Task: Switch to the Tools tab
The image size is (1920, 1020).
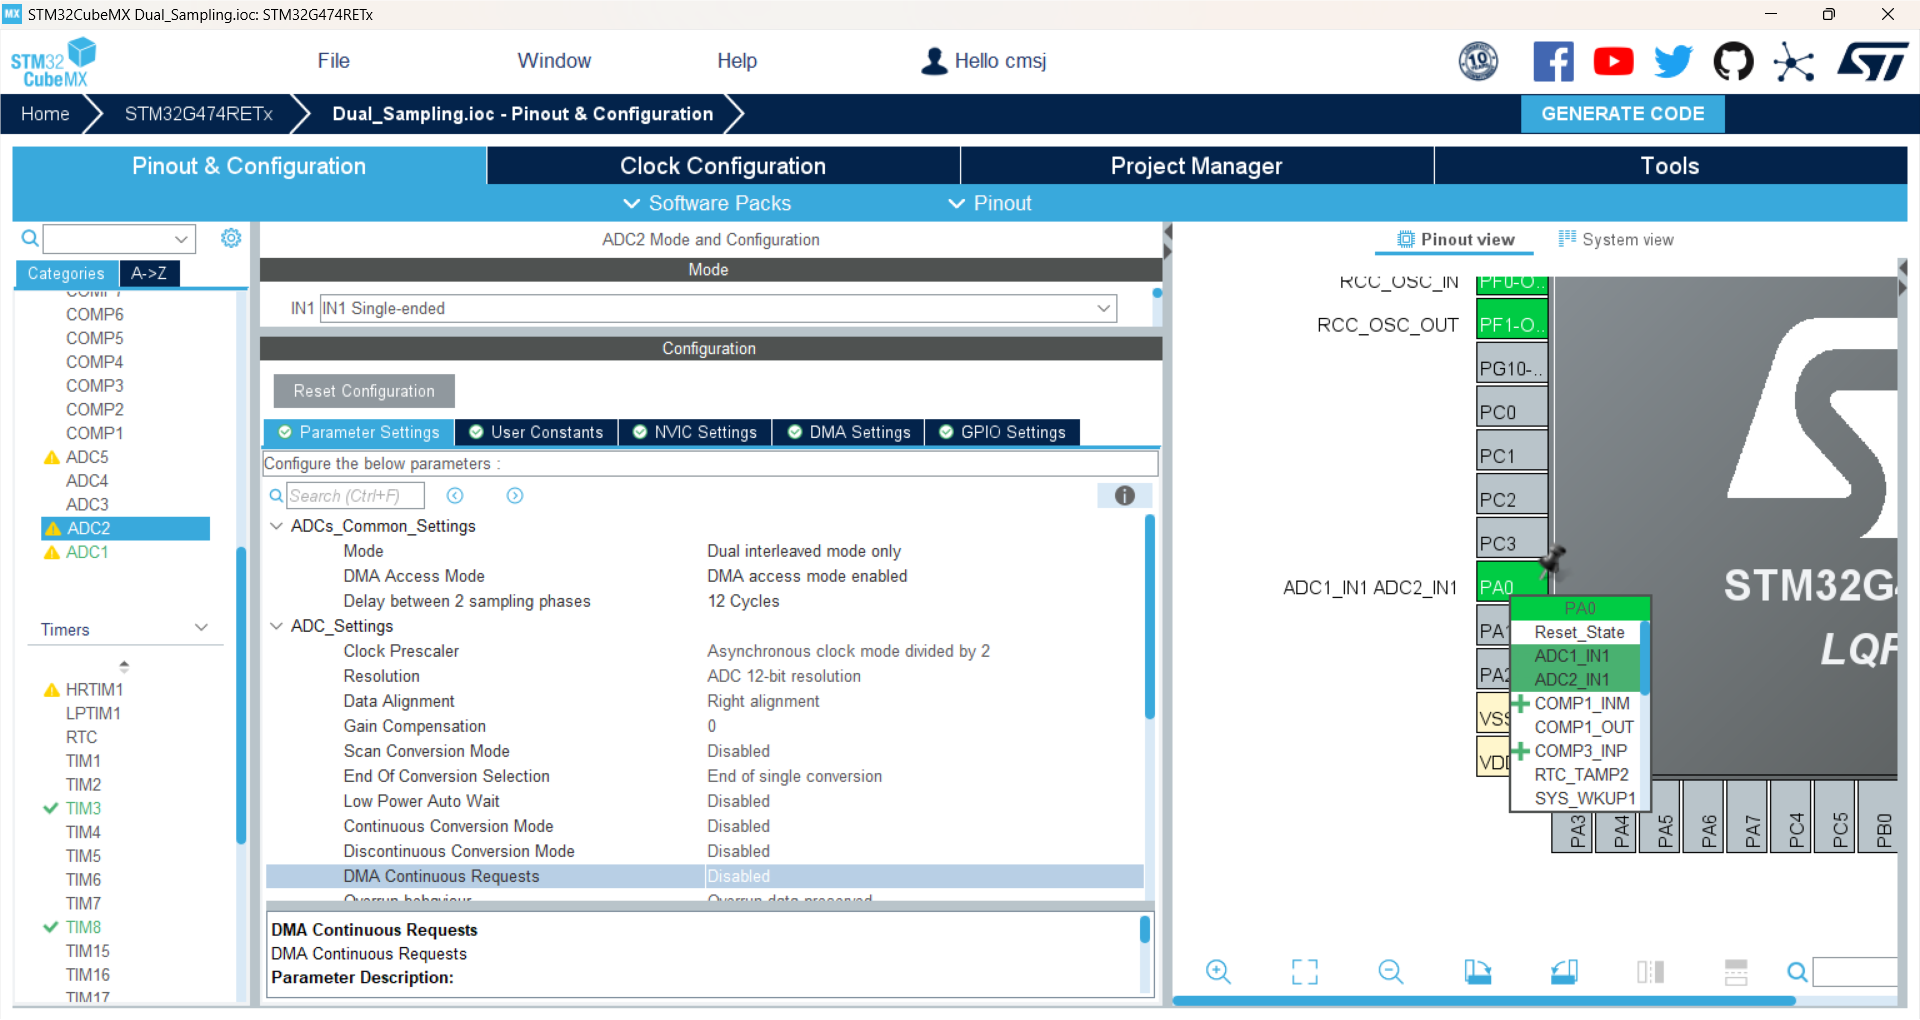Action: (1670, 166)
